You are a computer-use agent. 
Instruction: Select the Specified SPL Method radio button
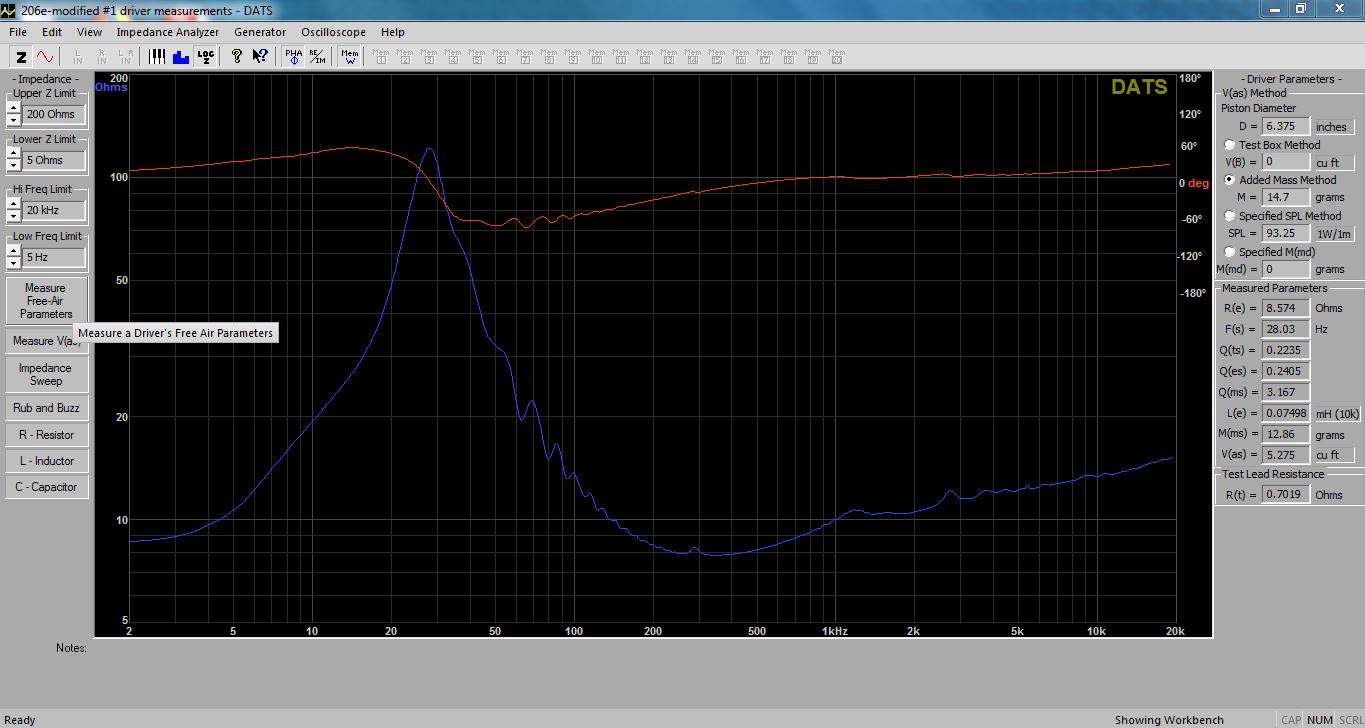[x=1230, y=216]
